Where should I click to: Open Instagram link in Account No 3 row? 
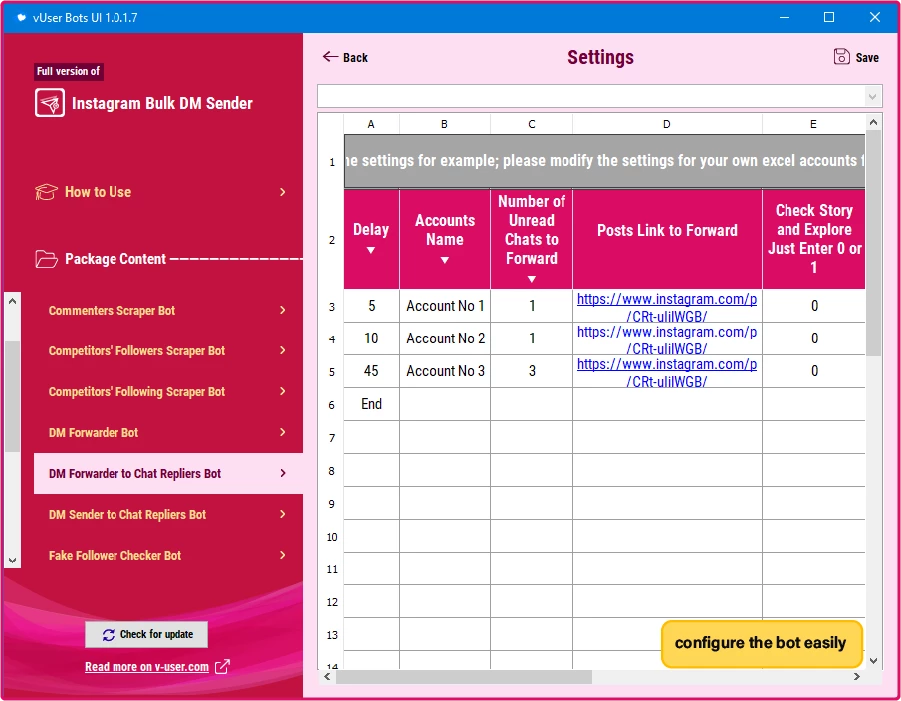(667, 372)
